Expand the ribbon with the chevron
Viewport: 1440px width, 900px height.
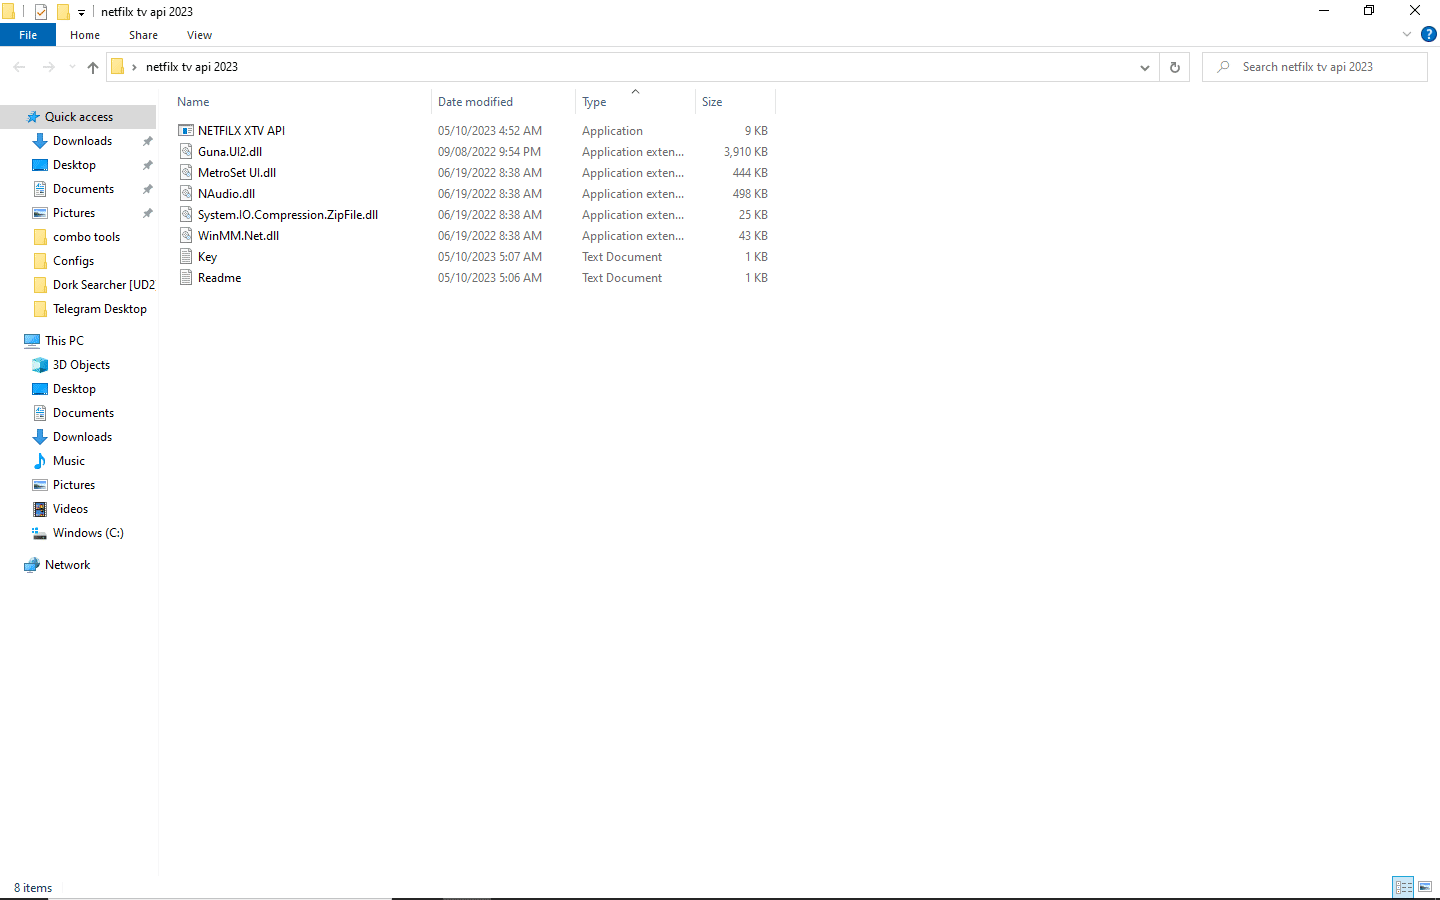click(1407, 35)
